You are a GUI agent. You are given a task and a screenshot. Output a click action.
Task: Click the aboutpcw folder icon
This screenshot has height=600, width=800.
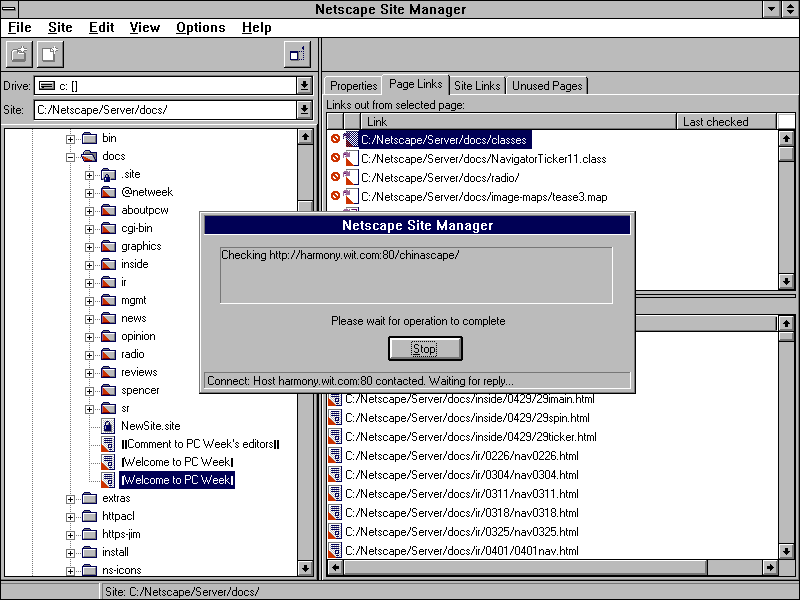tap(108, 210)
